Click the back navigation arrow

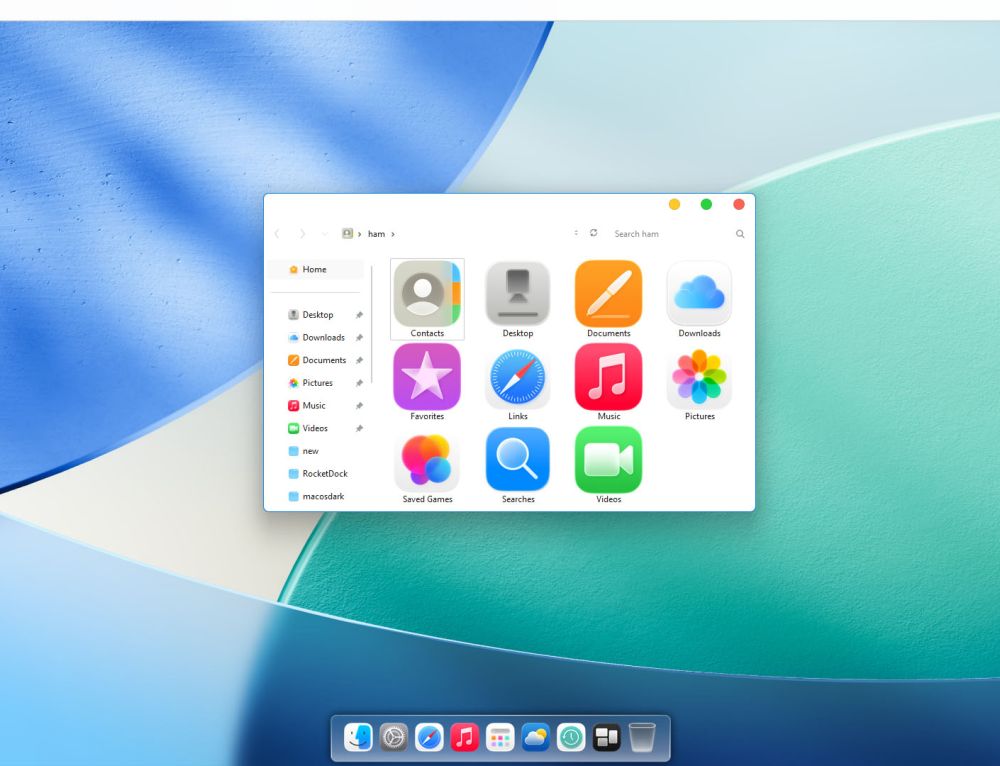[x=277, y=233]
